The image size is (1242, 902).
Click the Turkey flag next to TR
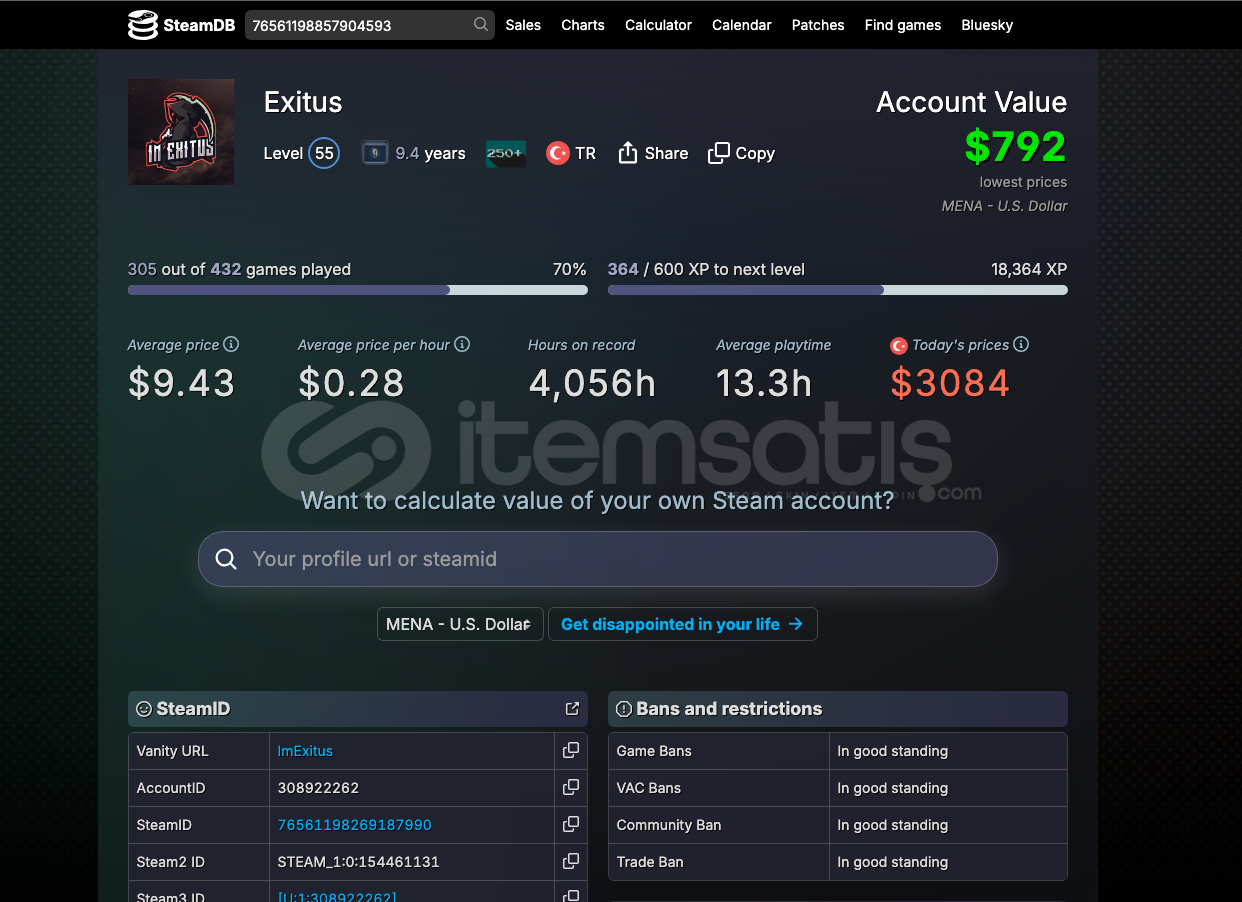[x=558, y=153]
